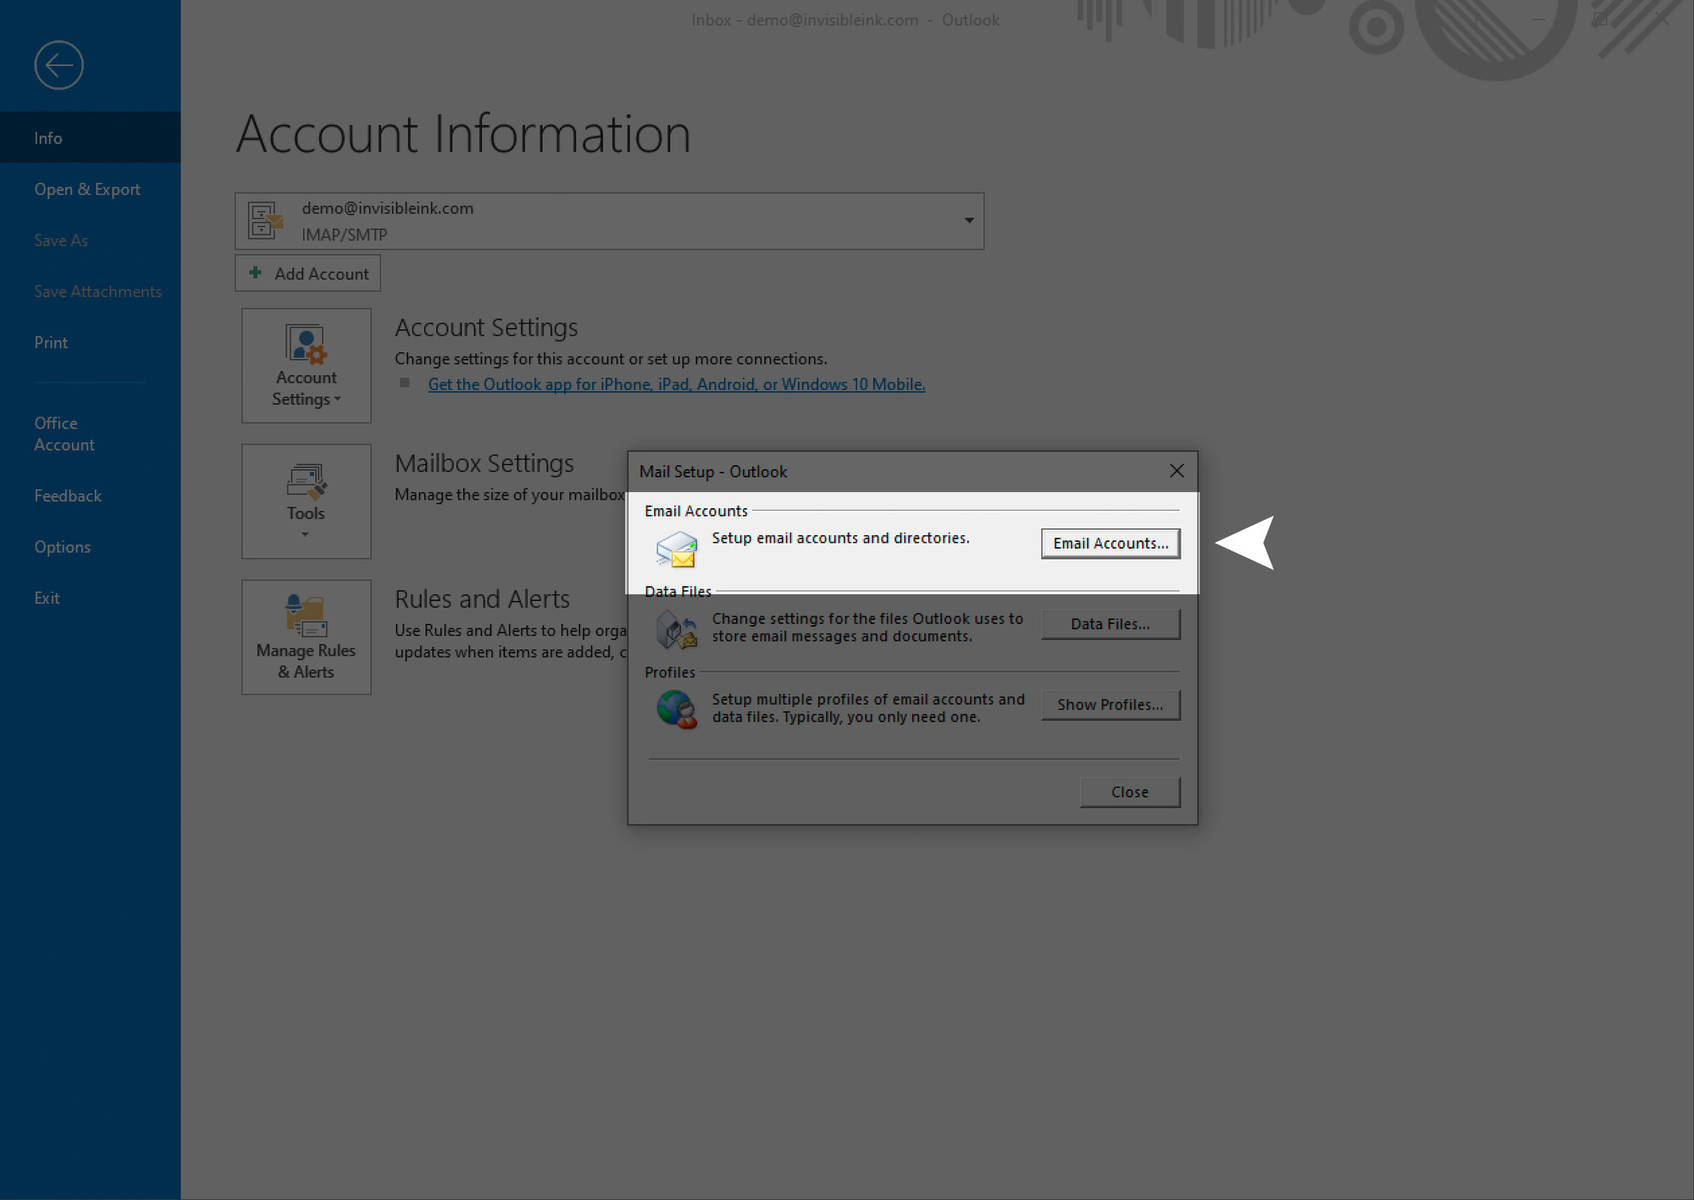Open Outlook Options from the sidebar
The image size is (1694, 1200).
tap(90, 547)
